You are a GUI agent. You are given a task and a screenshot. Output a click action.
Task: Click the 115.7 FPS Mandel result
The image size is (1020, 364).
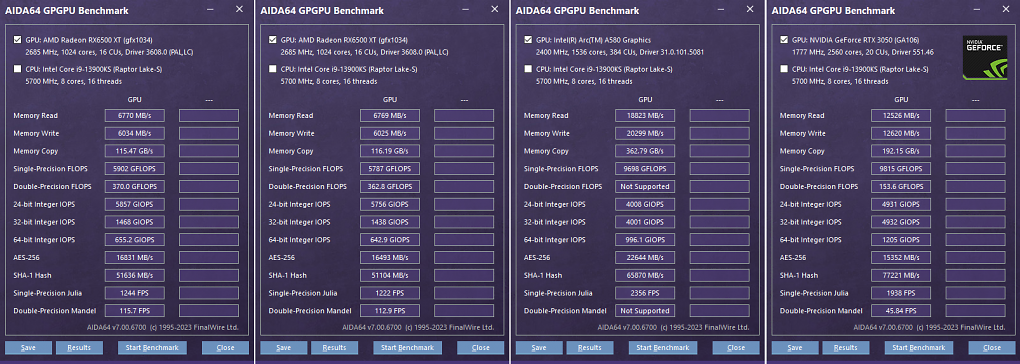[x=135, y=311]
